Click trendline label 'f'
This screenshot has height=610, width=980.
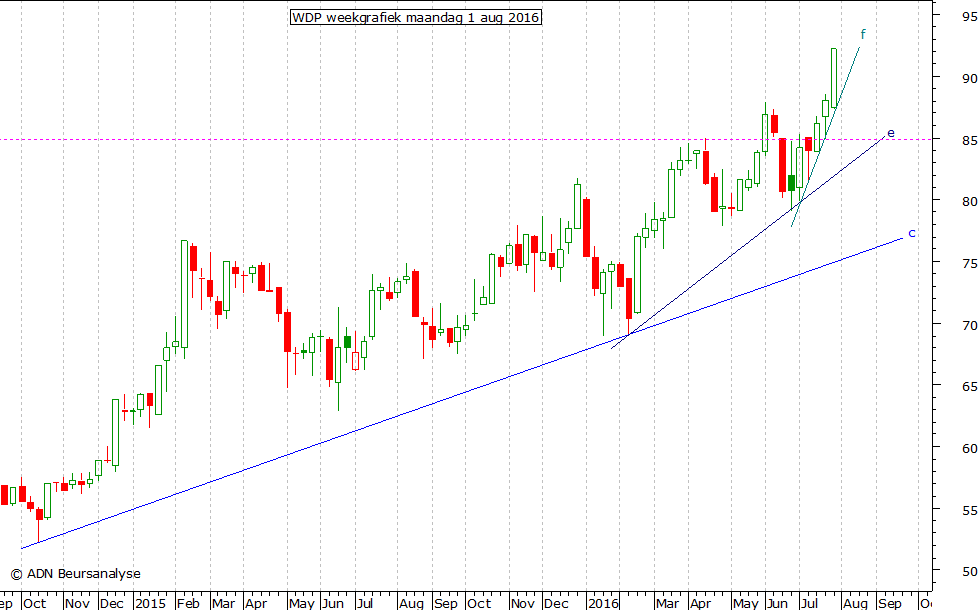pyautogui.click(x=863, y=34)
